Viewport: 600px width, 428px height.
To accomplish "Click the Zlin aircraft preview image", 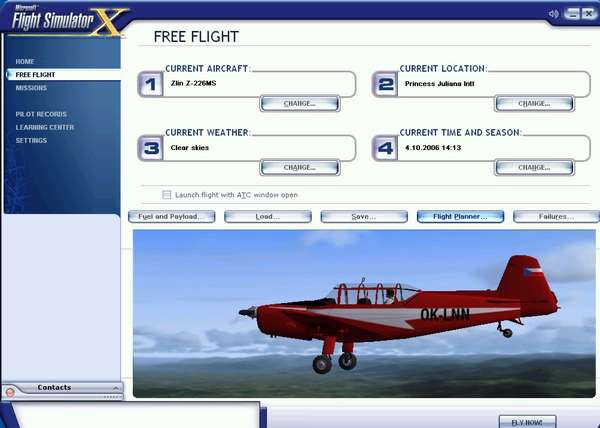I will tap(364, 314).
